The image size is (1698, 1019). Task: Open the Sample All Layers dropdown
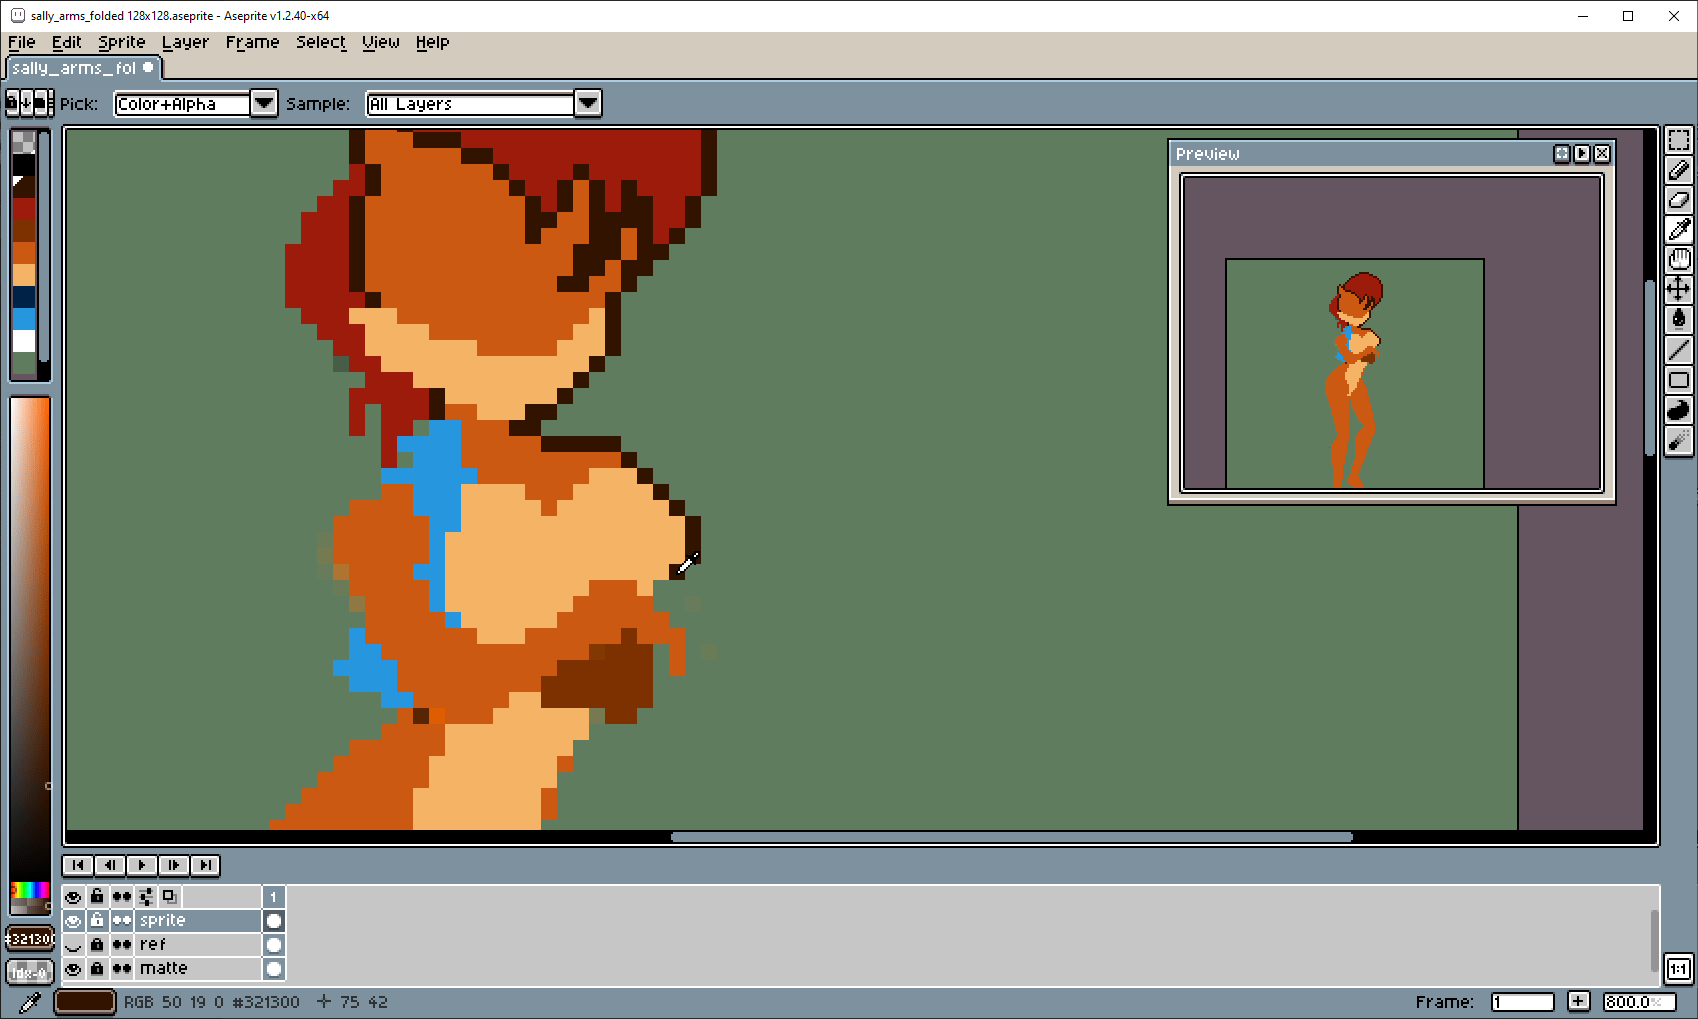pyautogui.click(x=587, y=103)
